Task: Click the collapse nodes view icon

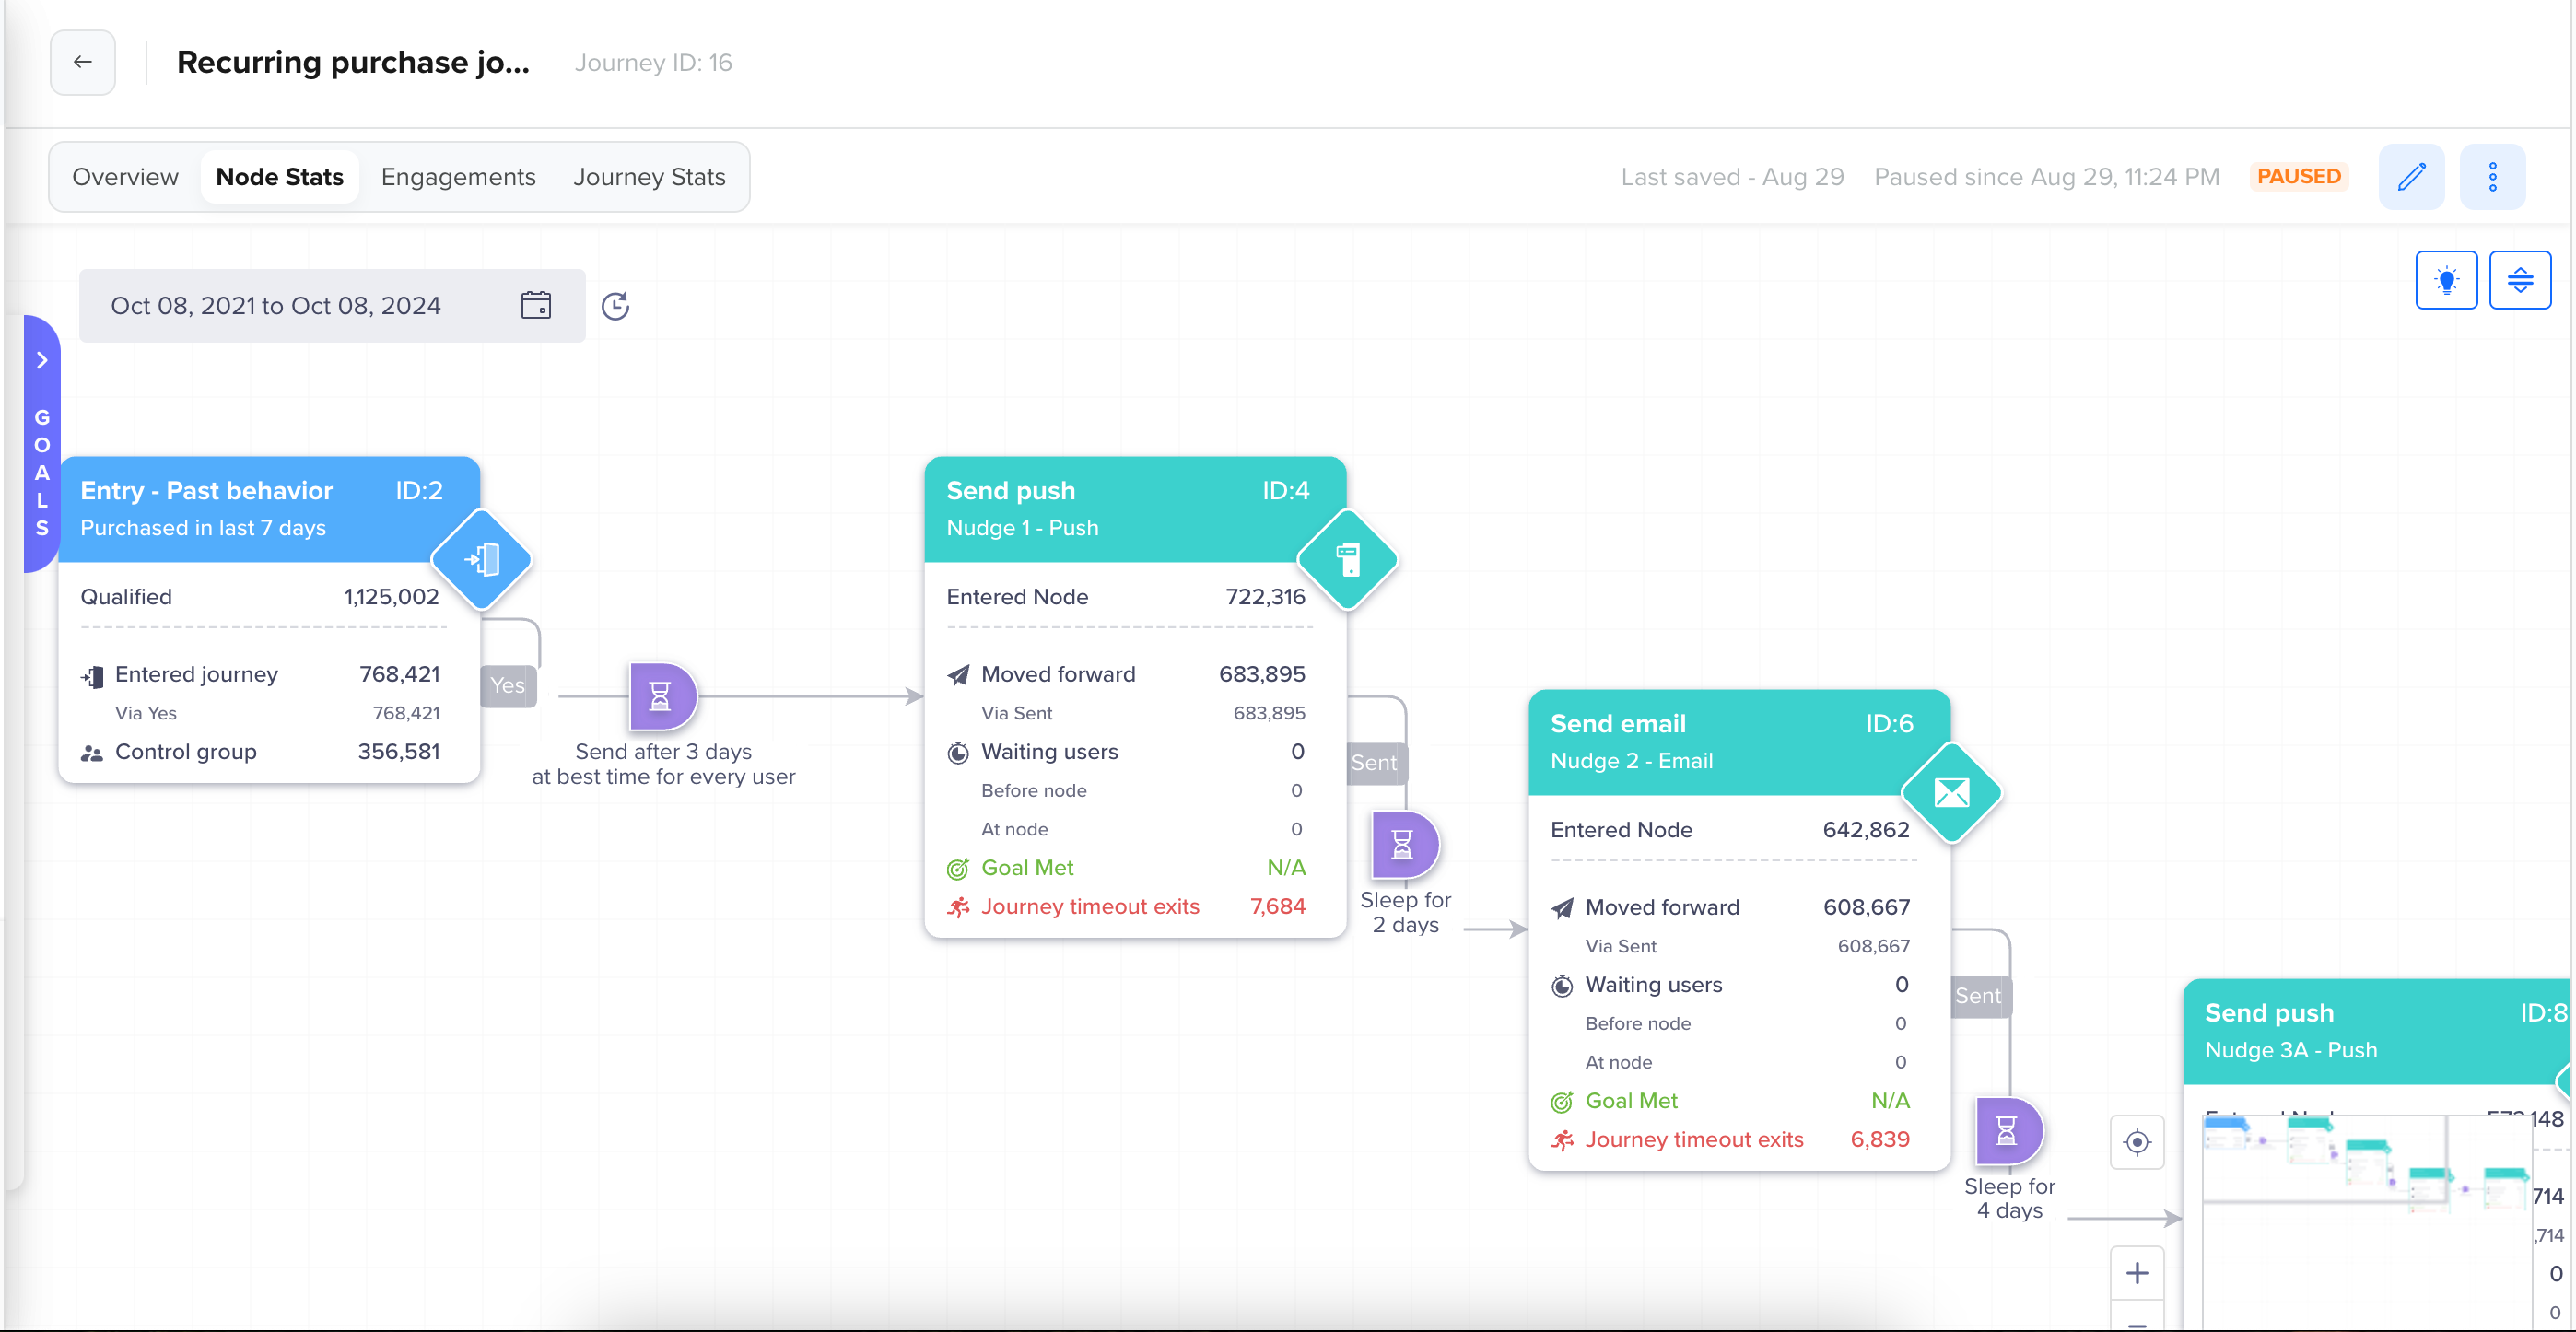Action: (2520, 280)
